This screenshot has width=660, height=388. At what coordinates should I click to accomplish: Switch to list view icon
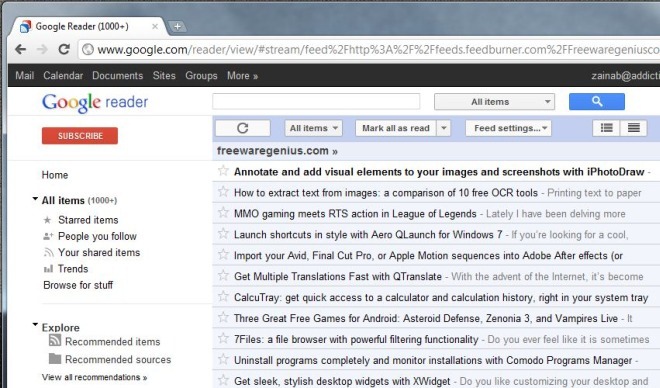633,128
